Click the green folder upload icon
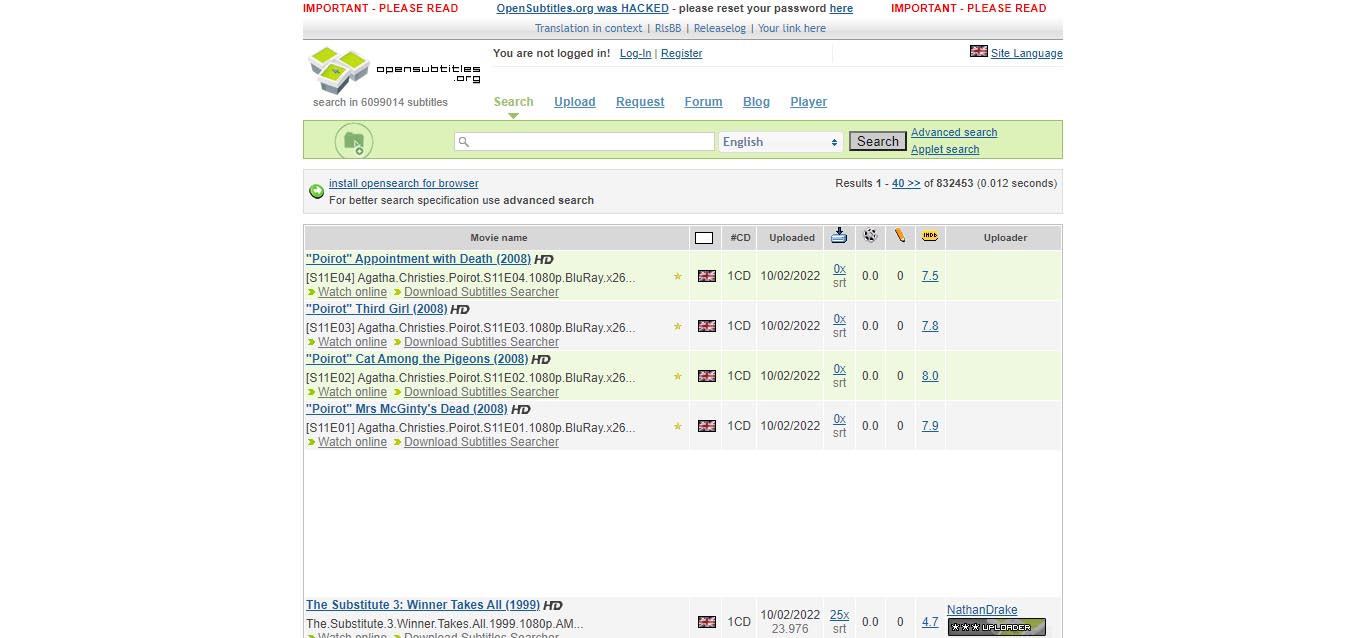The height and width of the screenshot is (638, 1366). click(353, 142)
